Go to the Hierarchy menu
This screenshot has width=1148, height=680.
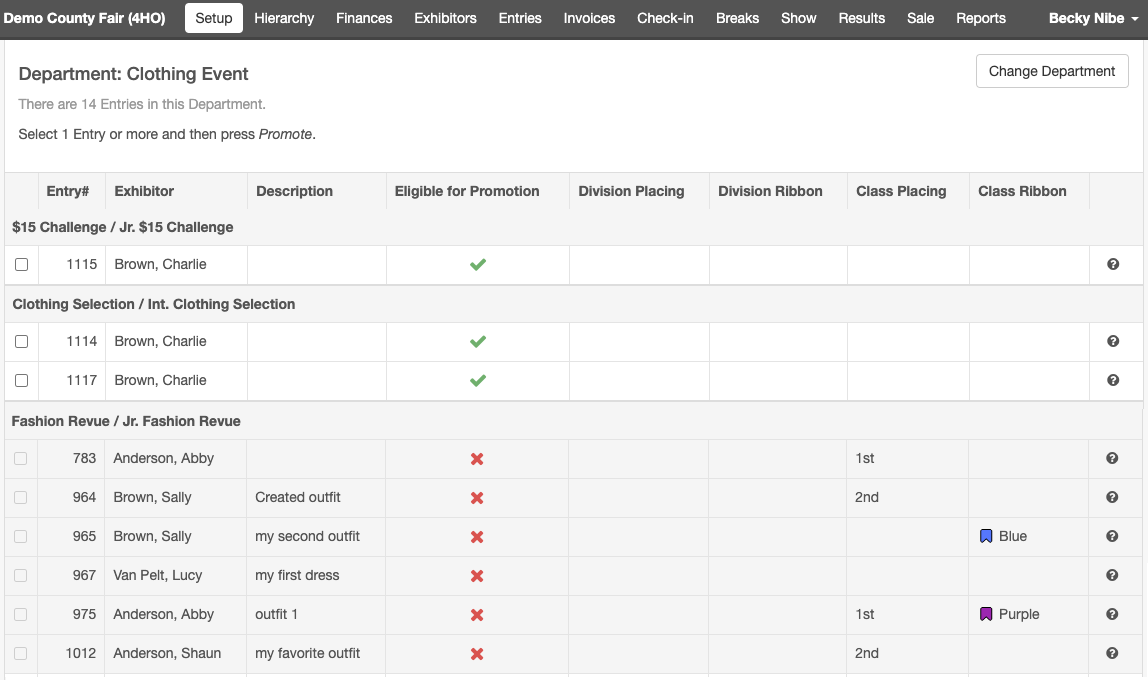coord(284,18)
